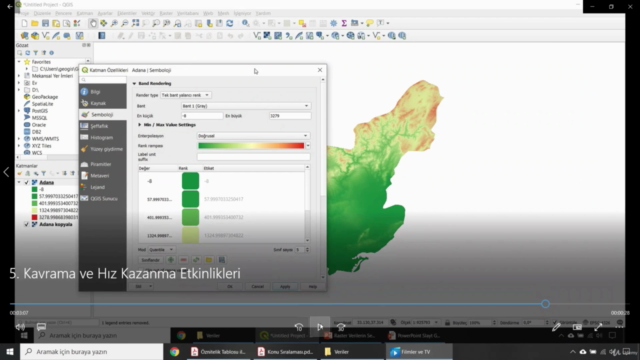Click the Open Project folder icon
The image size is (640, 360).
[x=35, y=23]
